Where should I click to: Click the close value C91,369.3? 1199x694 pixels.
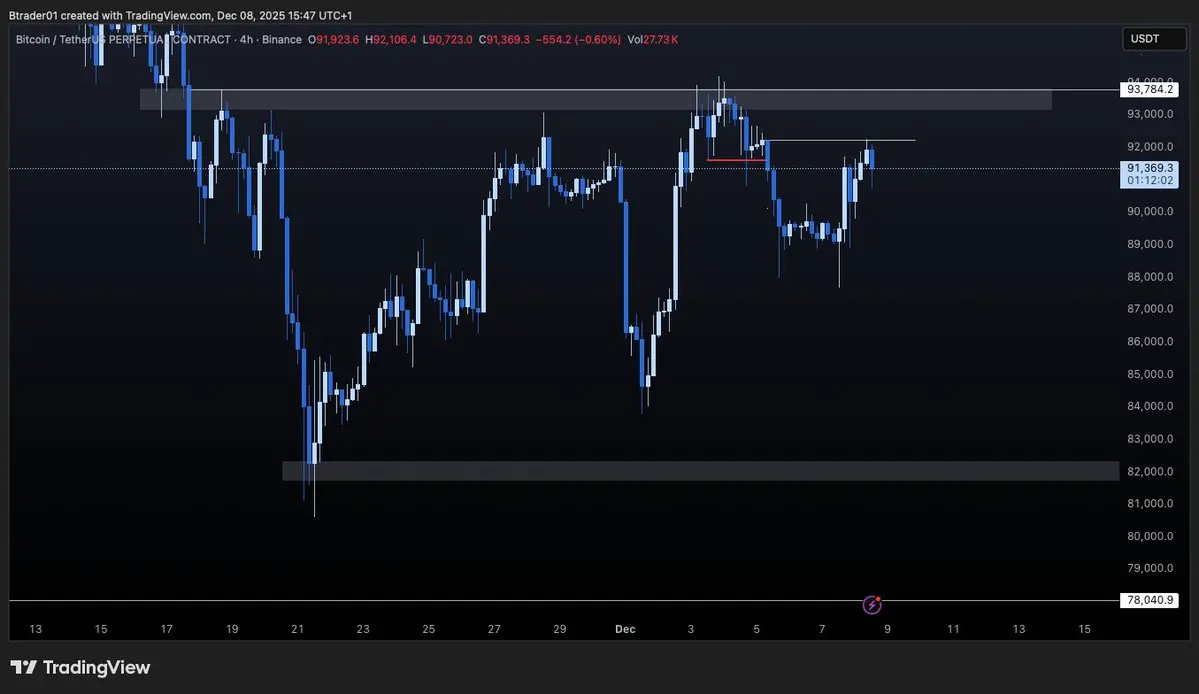[504, 40]
